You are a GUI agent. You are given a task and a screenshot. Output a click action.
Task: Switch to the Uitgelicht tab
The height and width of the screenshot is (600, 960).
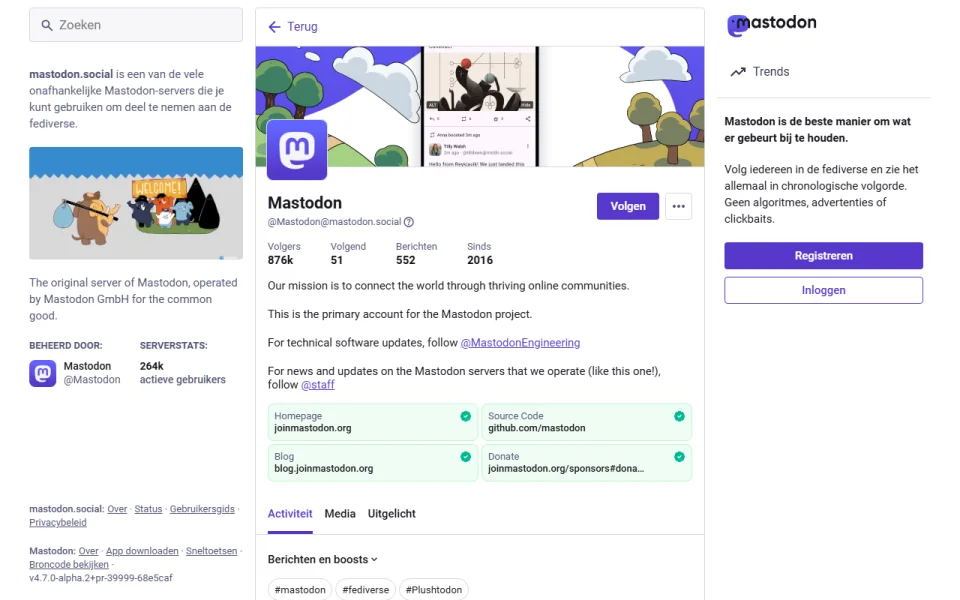391,514
